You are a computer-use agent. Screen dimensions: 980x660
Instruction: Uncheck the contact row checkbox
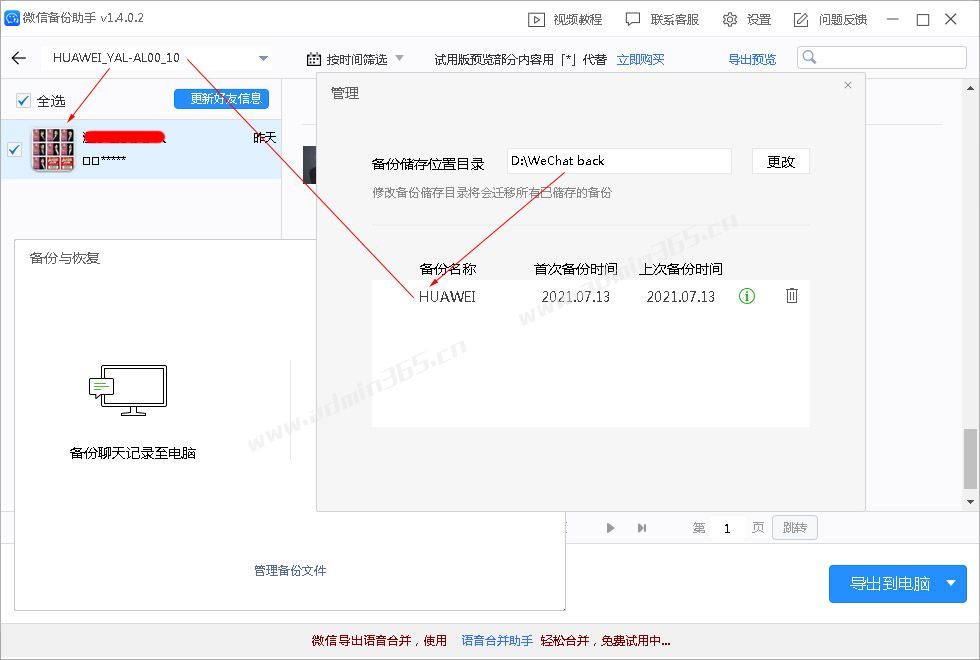(14, 149)
